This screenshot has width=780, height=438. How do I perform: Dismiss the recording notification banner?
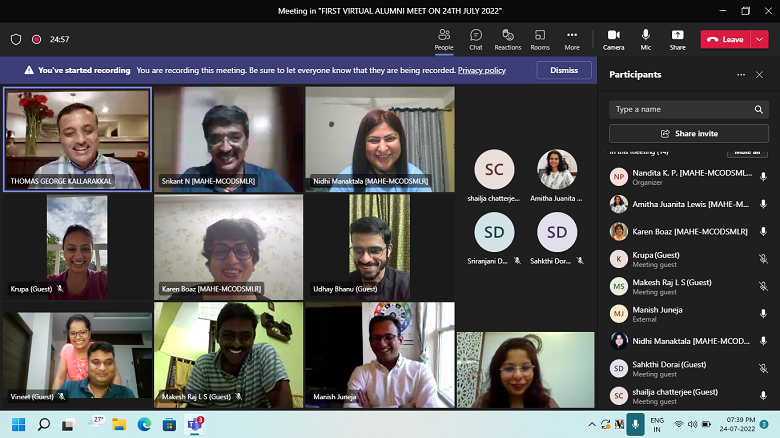pos(564,70)
